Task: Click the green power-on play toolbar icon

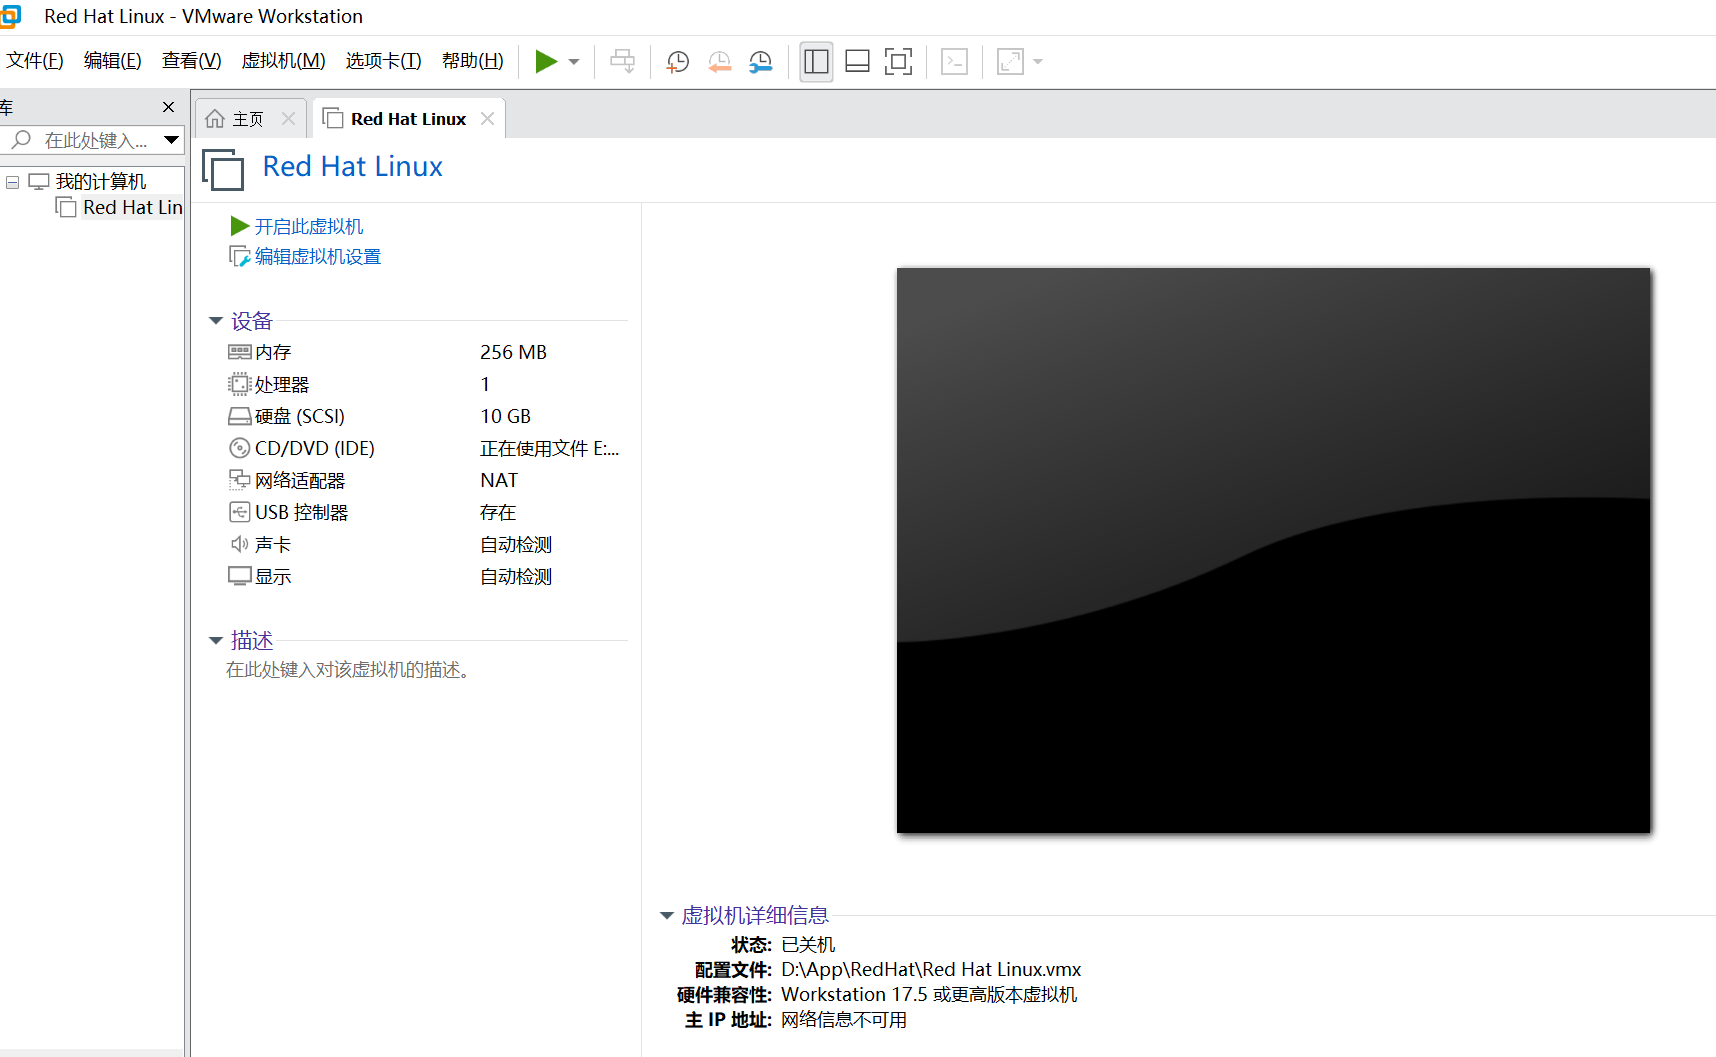Action: (546, 62)
